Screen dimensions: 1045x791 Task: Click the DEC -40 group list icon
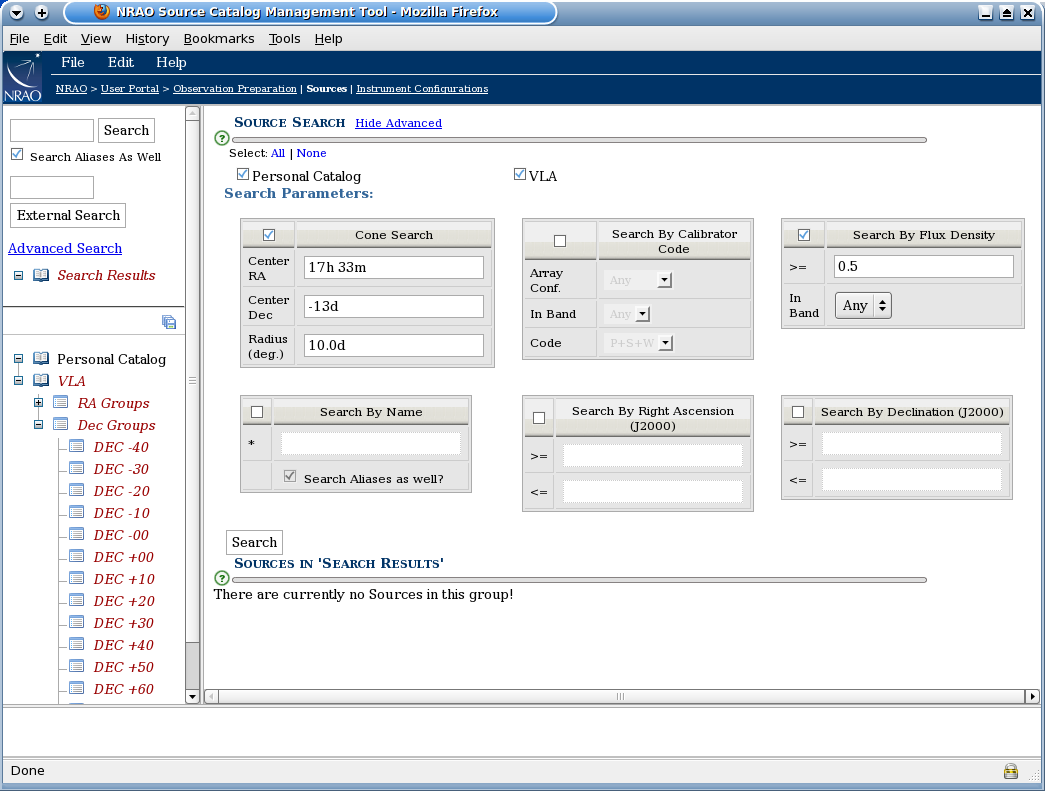(76, 446)
